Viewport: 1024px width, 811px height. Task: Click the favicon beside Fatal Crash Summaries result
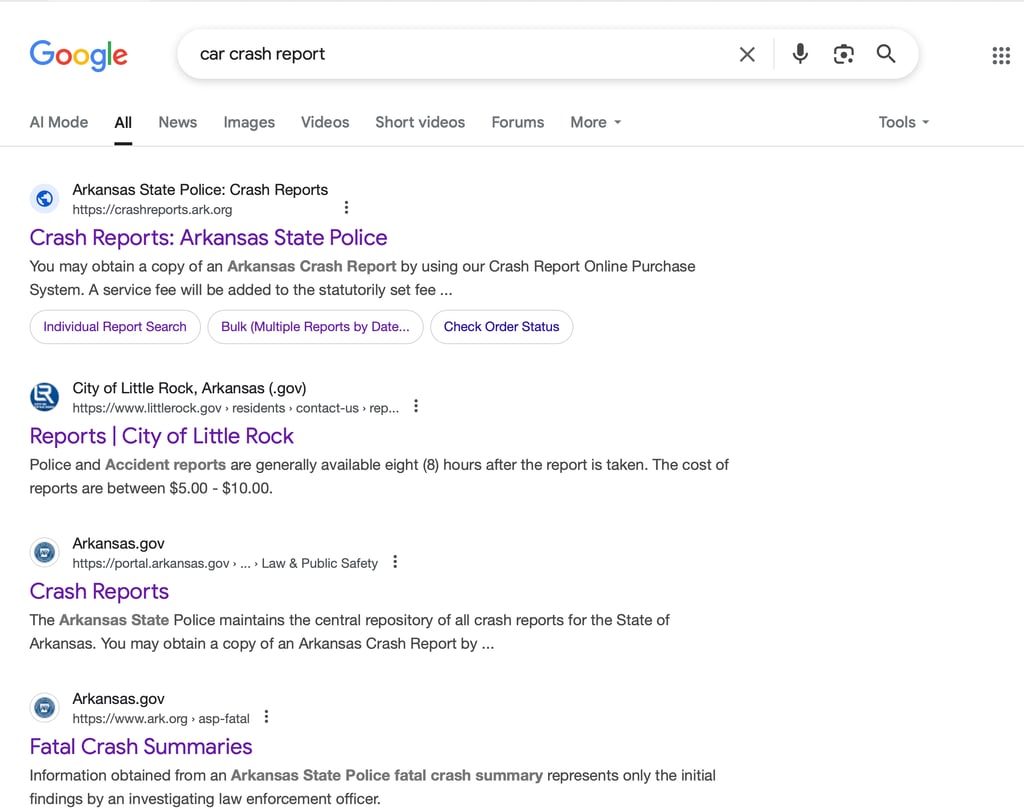point(44,708)
